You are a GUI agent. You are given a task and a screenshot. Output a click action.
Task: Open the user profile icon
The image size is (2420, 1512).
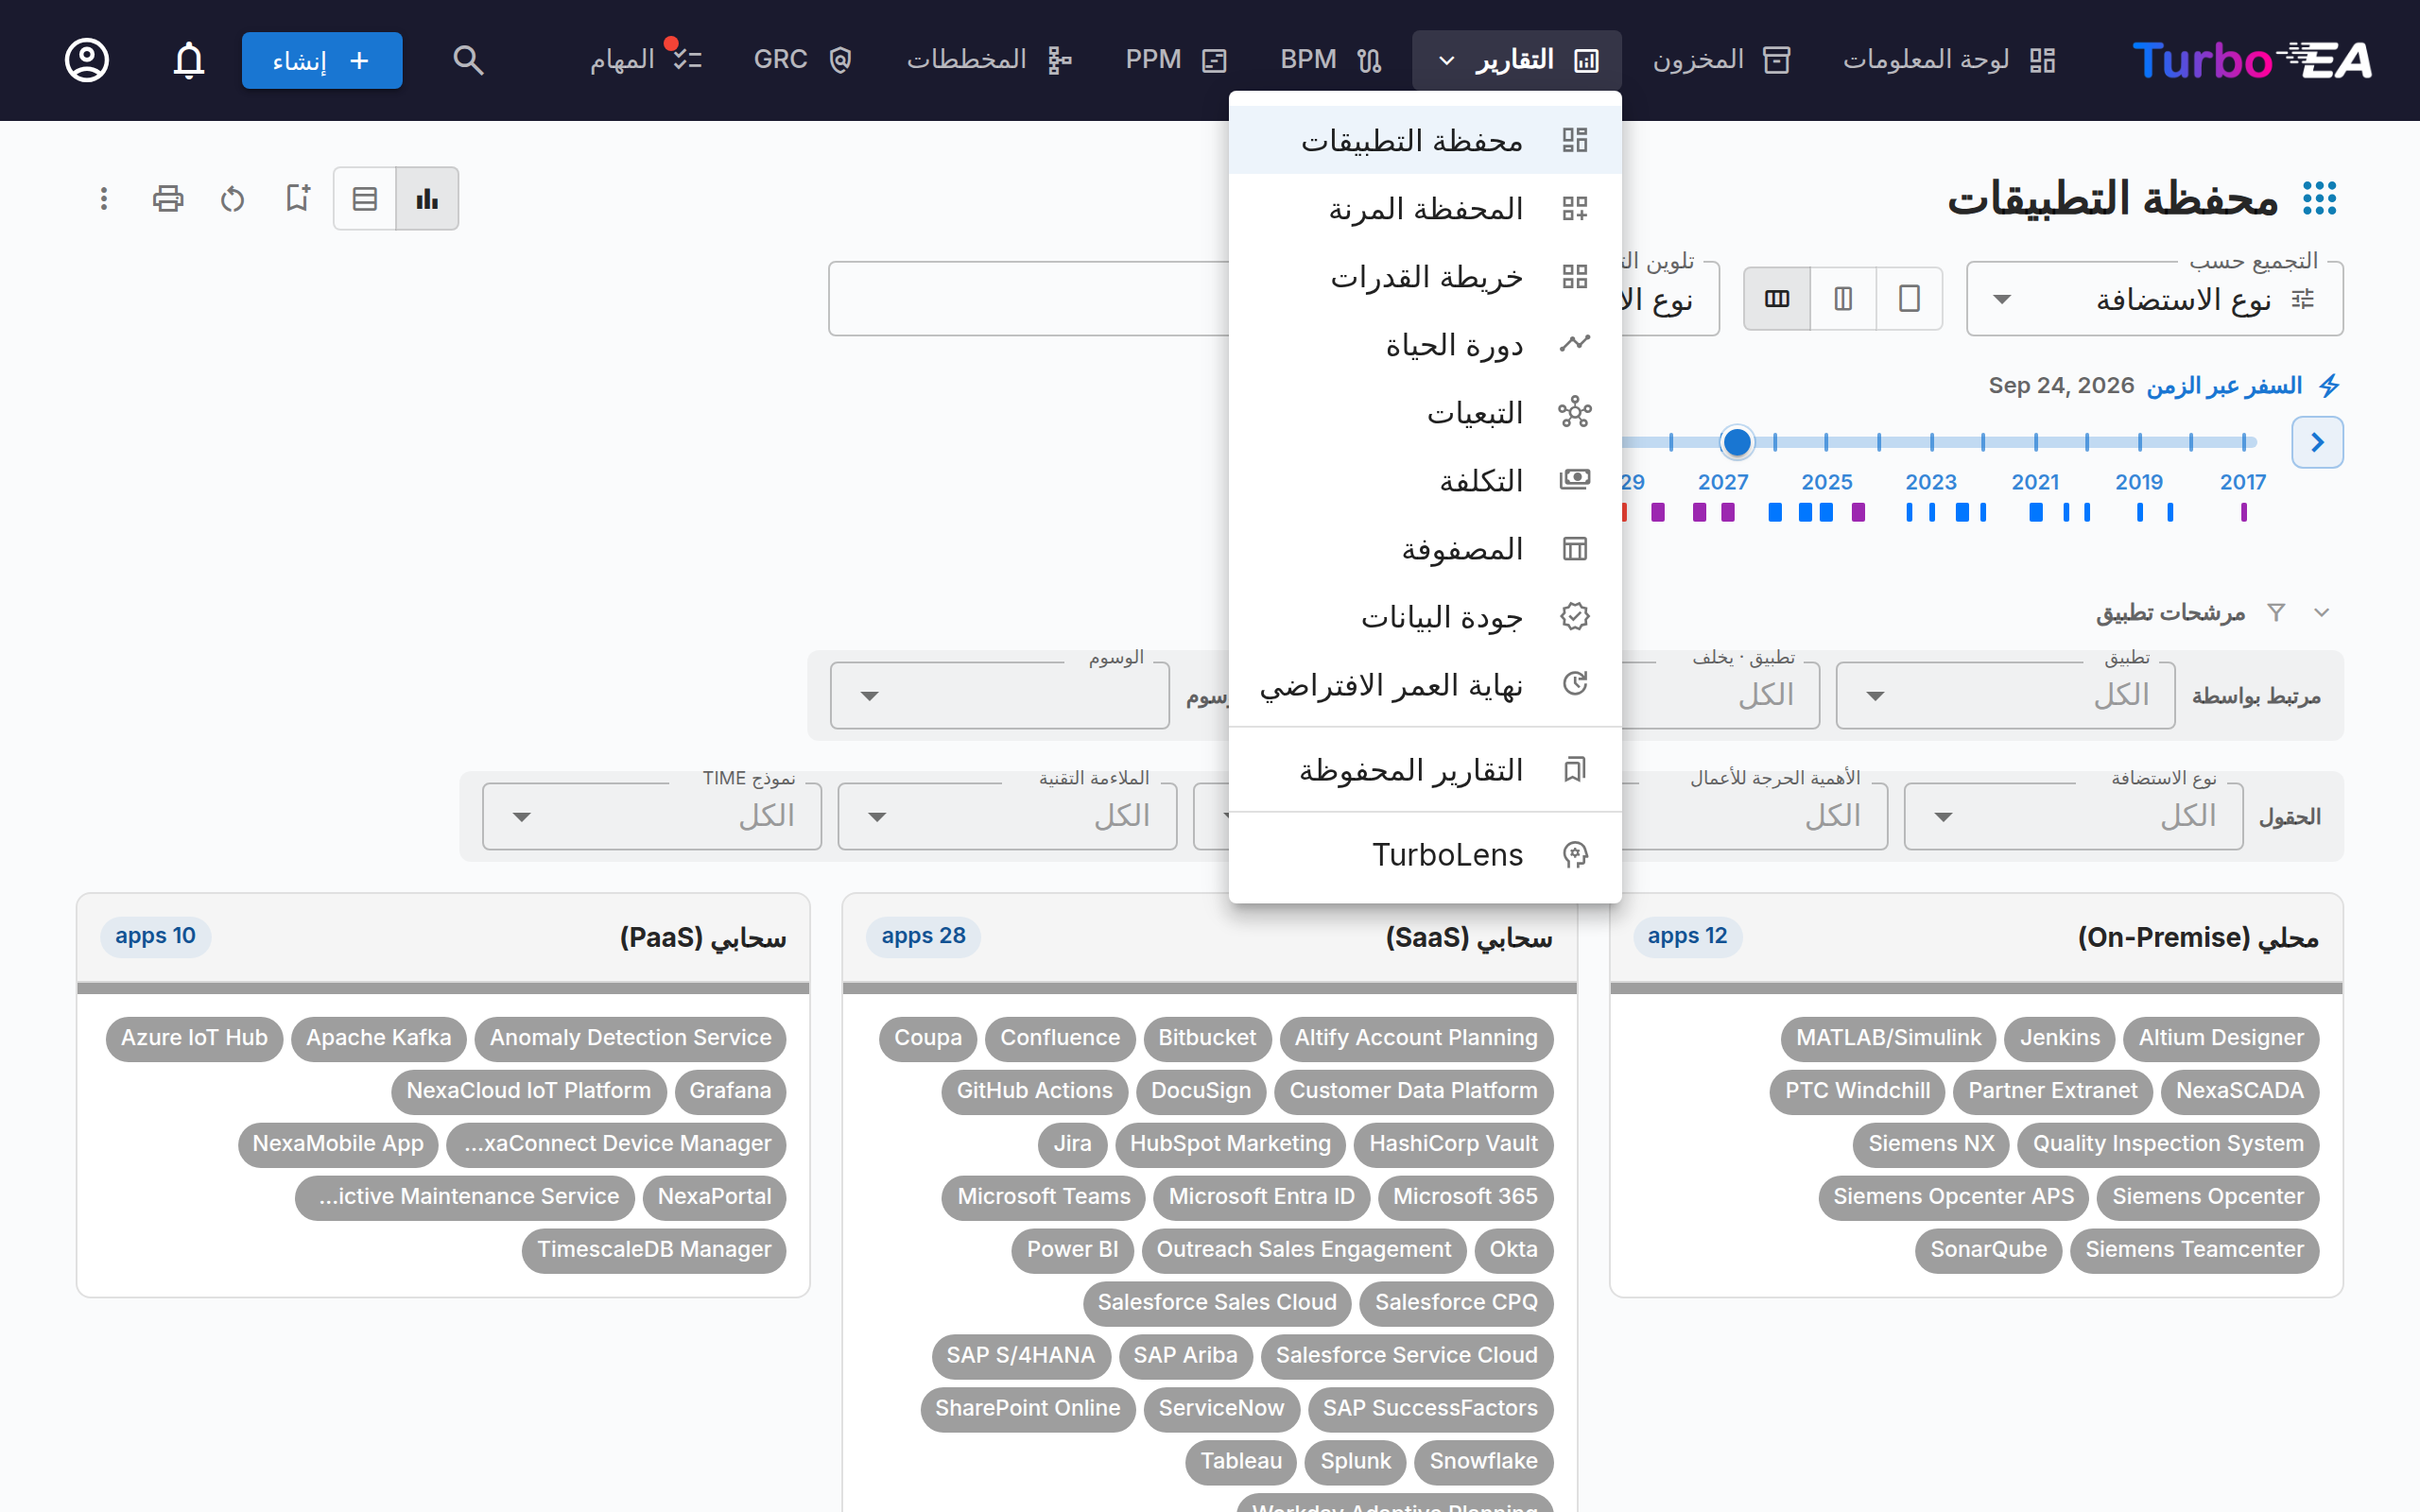[87, 60]
